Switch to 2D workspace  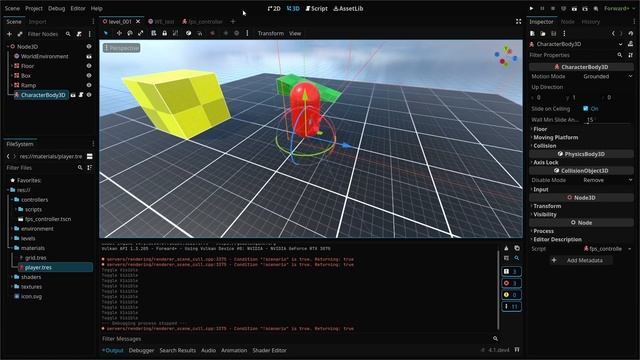tap(274, 8)
